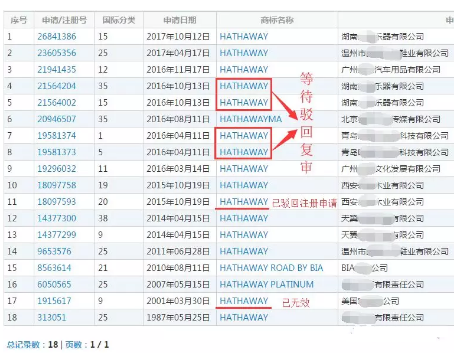Click the 页数 1 / 1 pagination text
The image size is (456, 362).
click(x=87, y=344)
